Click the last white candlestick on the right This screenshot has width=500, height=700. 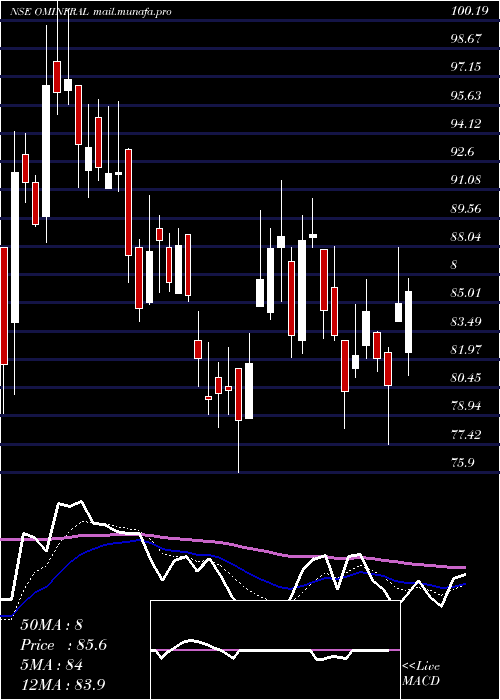(408, 322)
